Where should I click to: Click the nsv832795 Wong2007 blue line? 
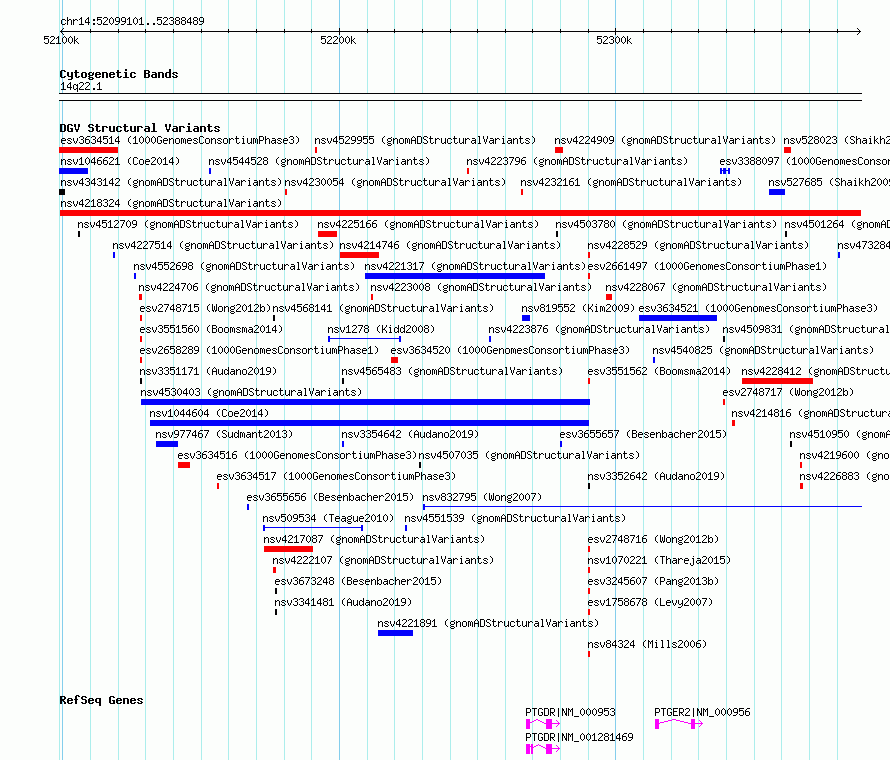tap(643, 506)
